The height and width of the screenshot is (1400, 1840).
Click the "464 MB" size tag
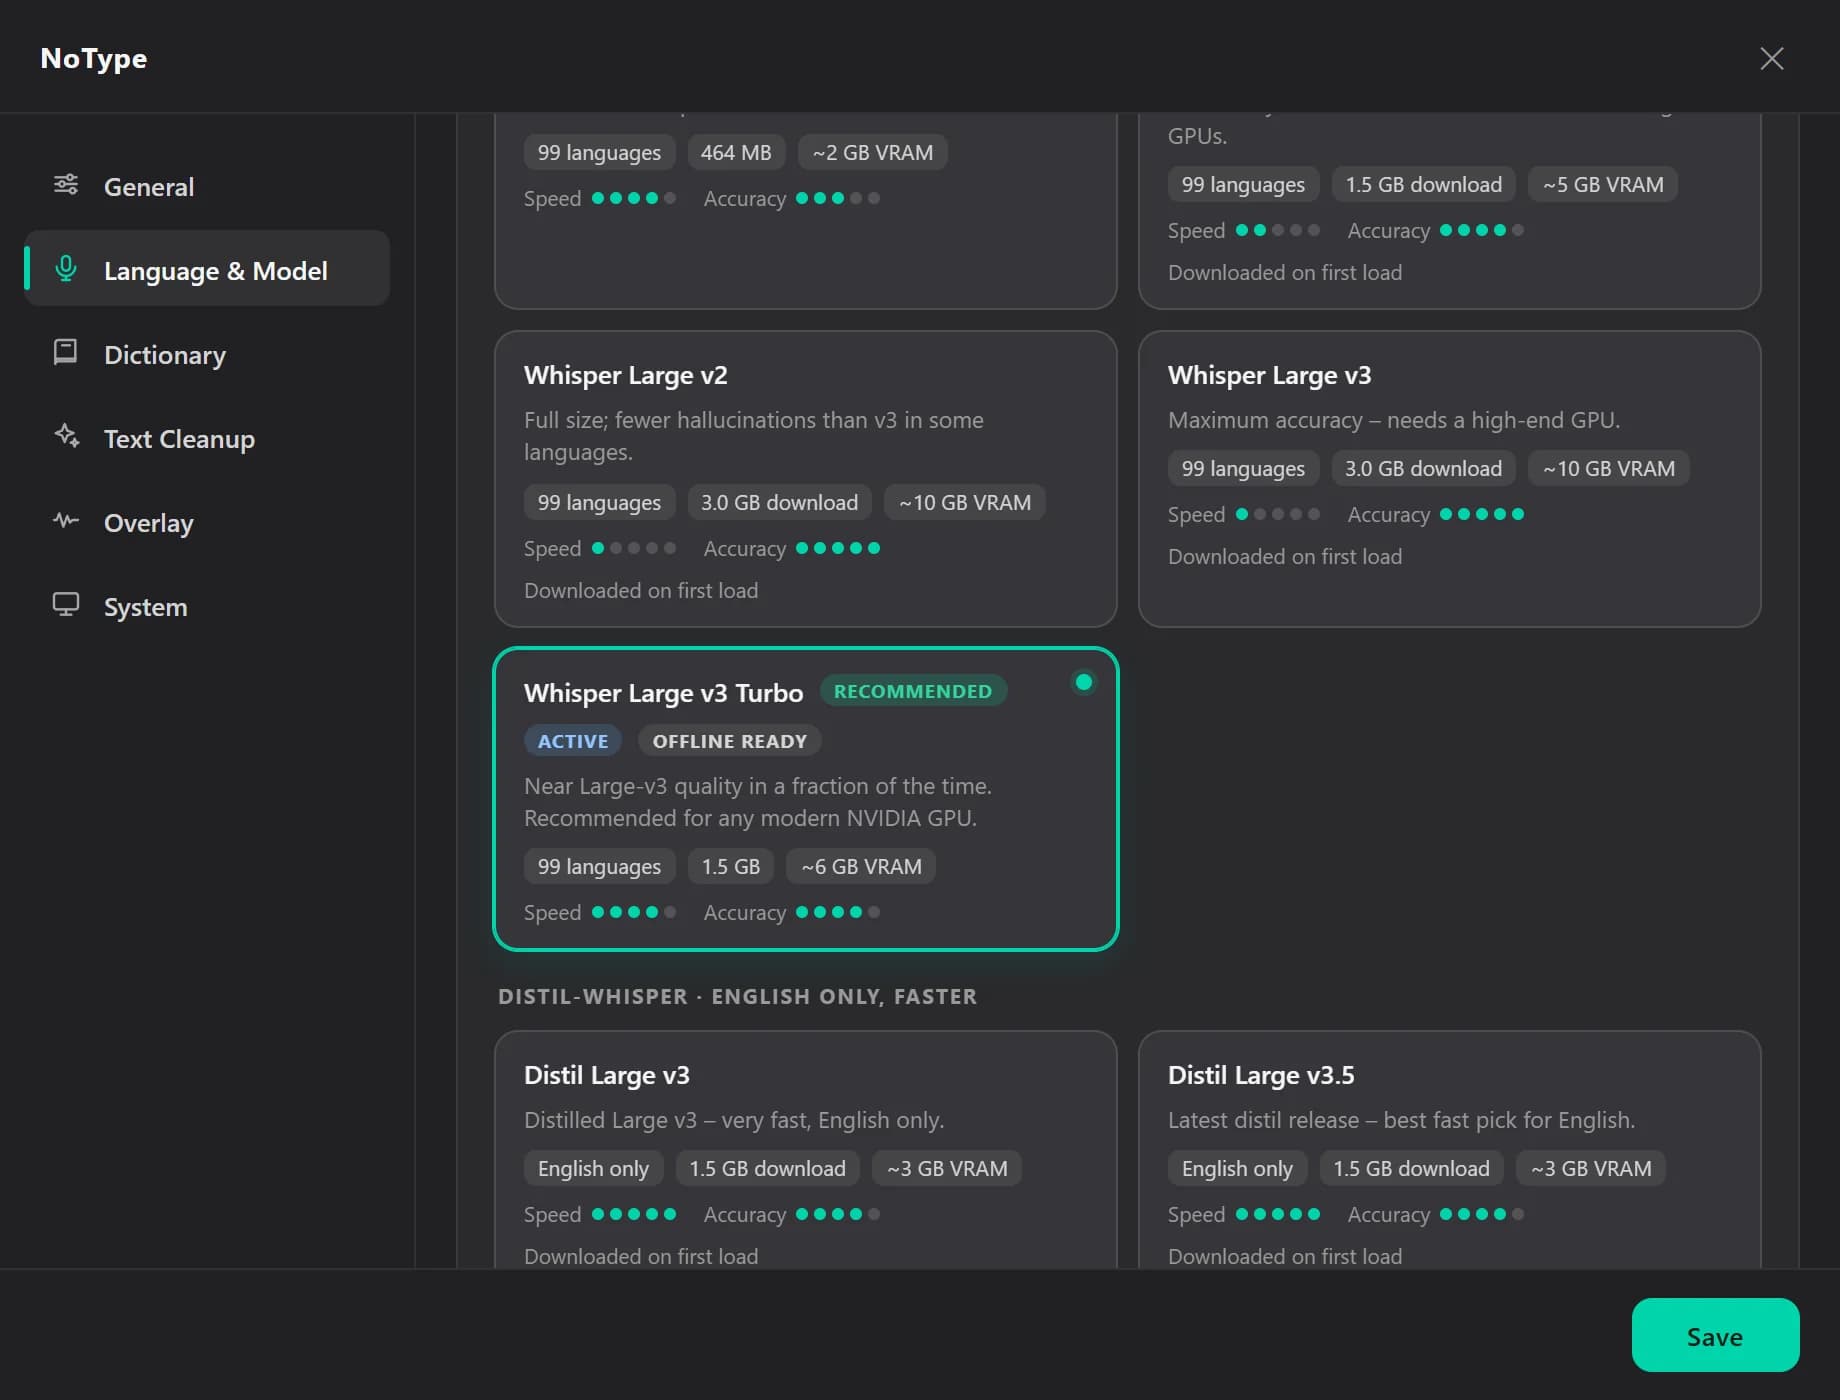[x=736, y=153]
